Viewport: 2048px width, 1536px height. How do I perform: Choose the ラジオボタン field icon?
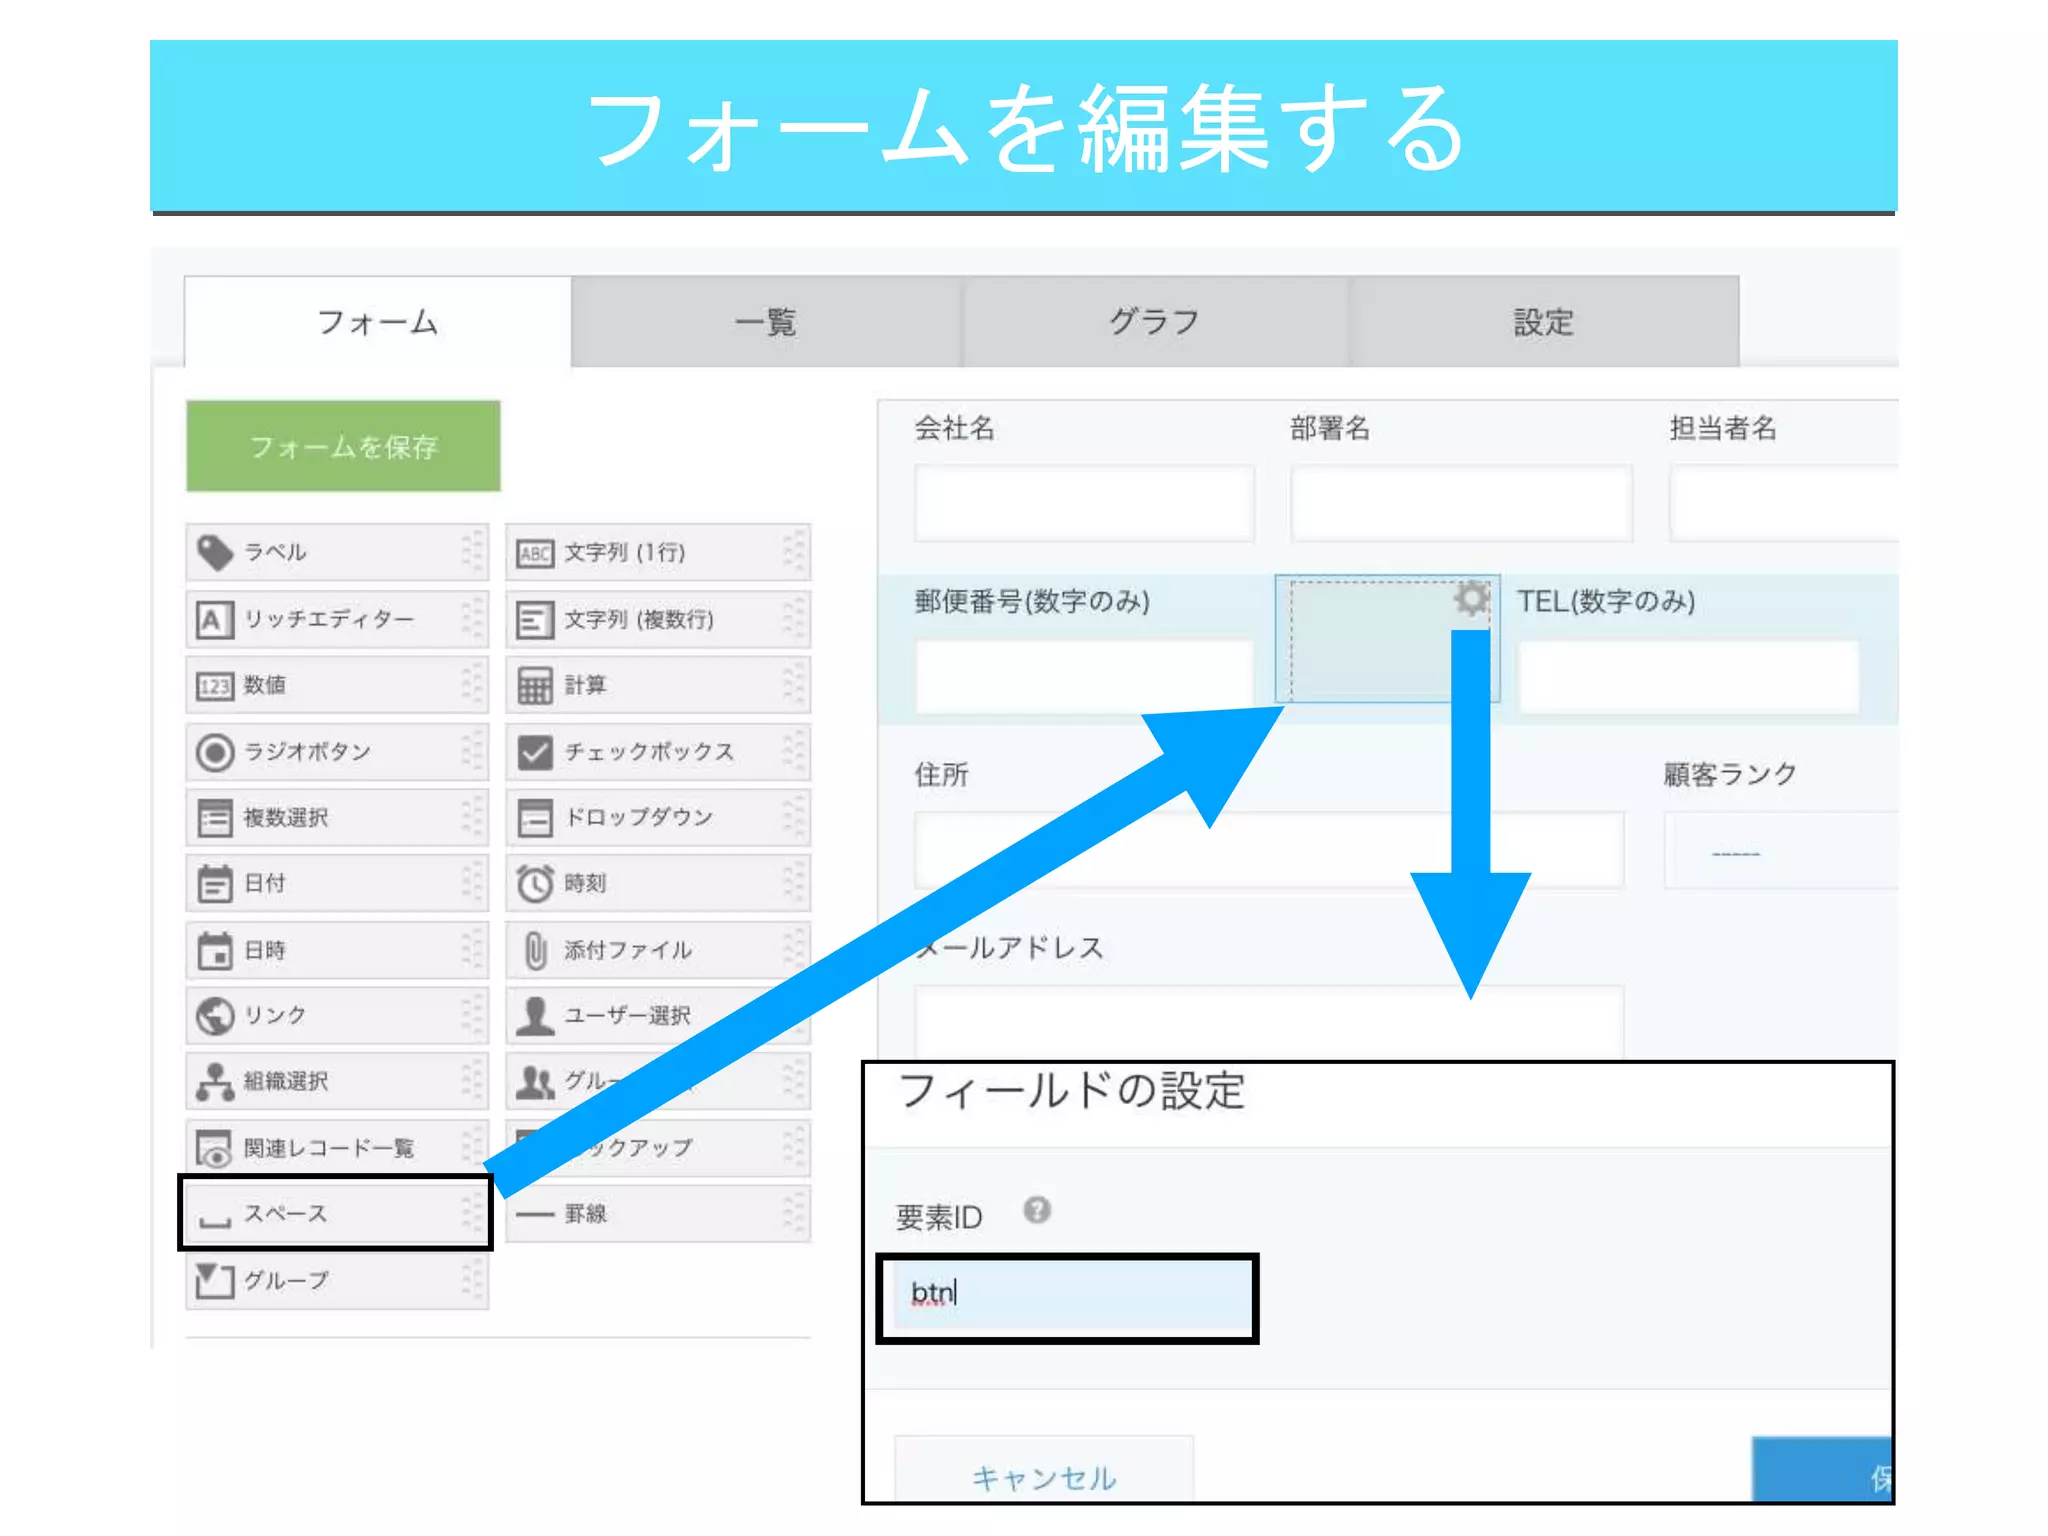[x=214, y=752]
